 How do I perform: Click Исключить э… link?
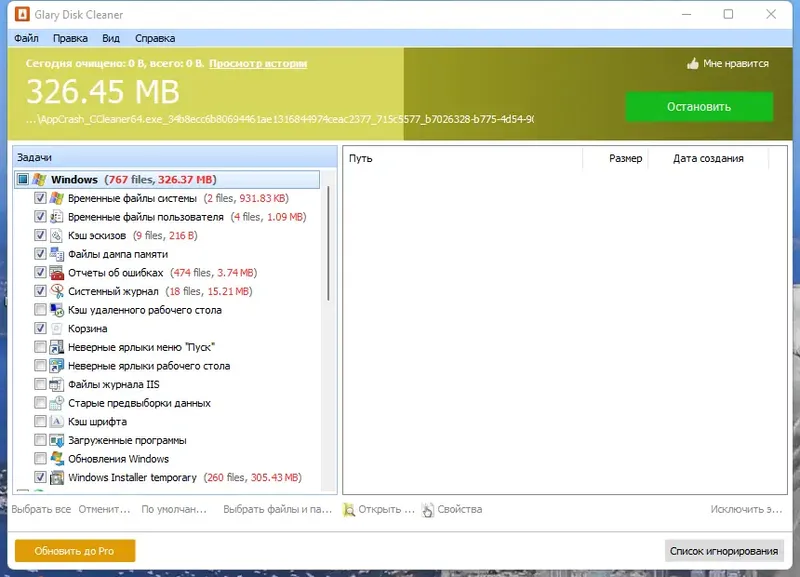pyautogui.click(x=746, y=509)
